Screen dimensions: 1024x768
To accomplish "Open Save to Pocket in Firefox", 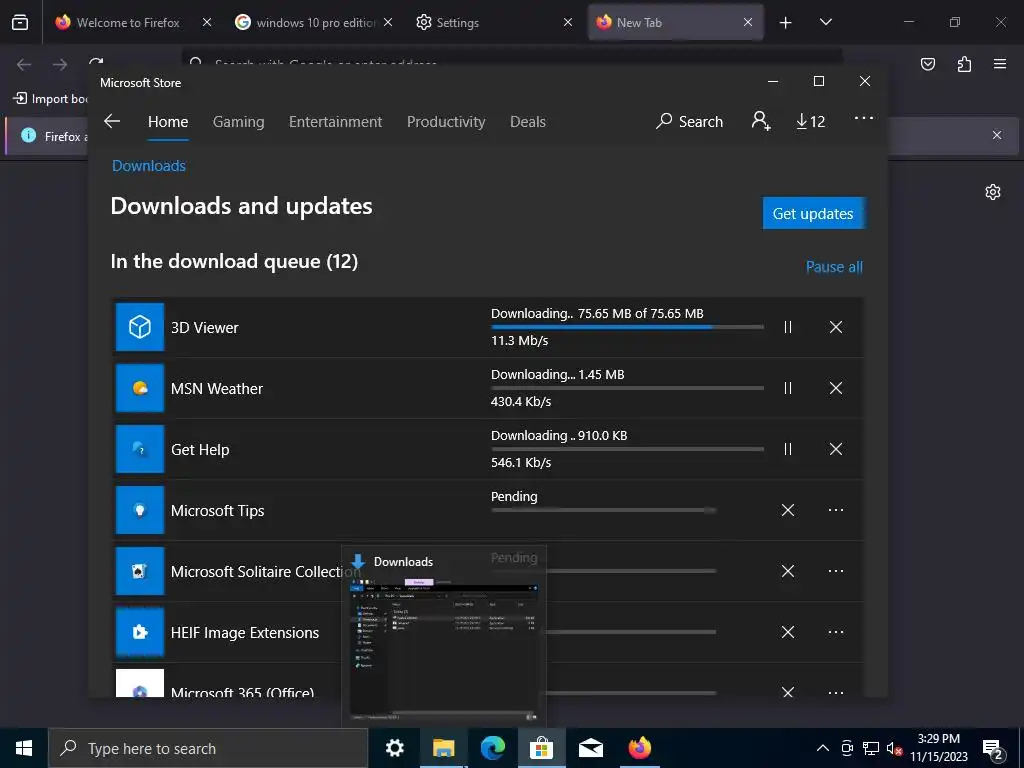I will [927, 64].
